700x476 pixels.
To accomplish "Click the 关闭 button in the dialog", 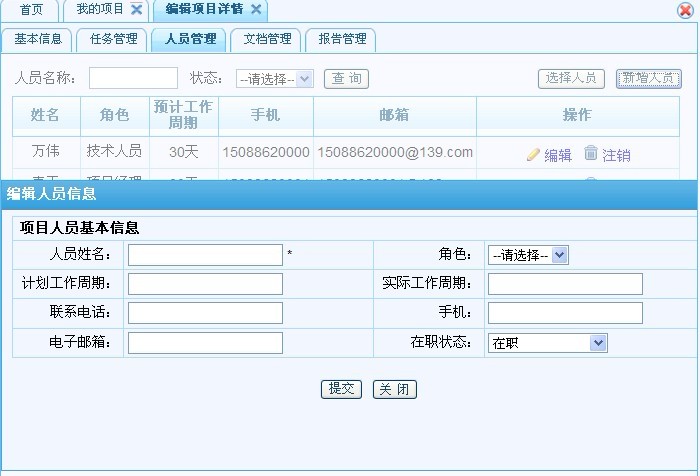I will tap(394, 389).
